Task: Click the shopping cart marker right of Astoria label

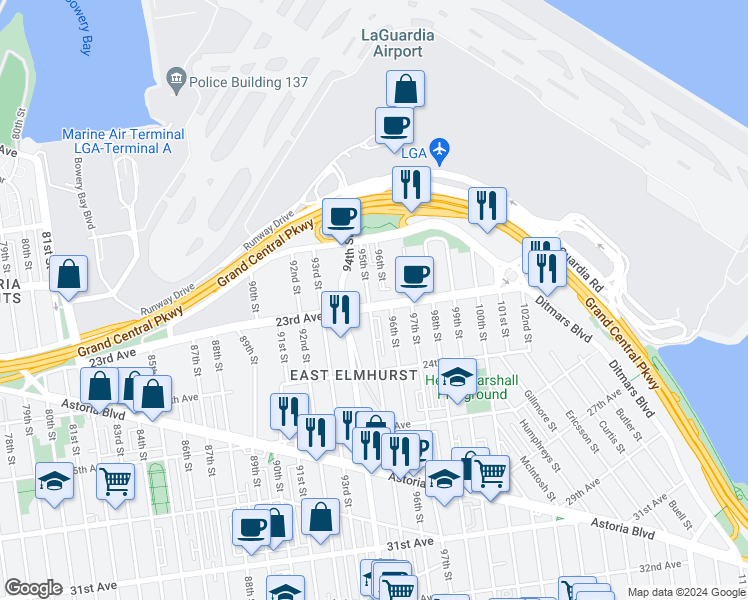Action: [x=490, y=478]
